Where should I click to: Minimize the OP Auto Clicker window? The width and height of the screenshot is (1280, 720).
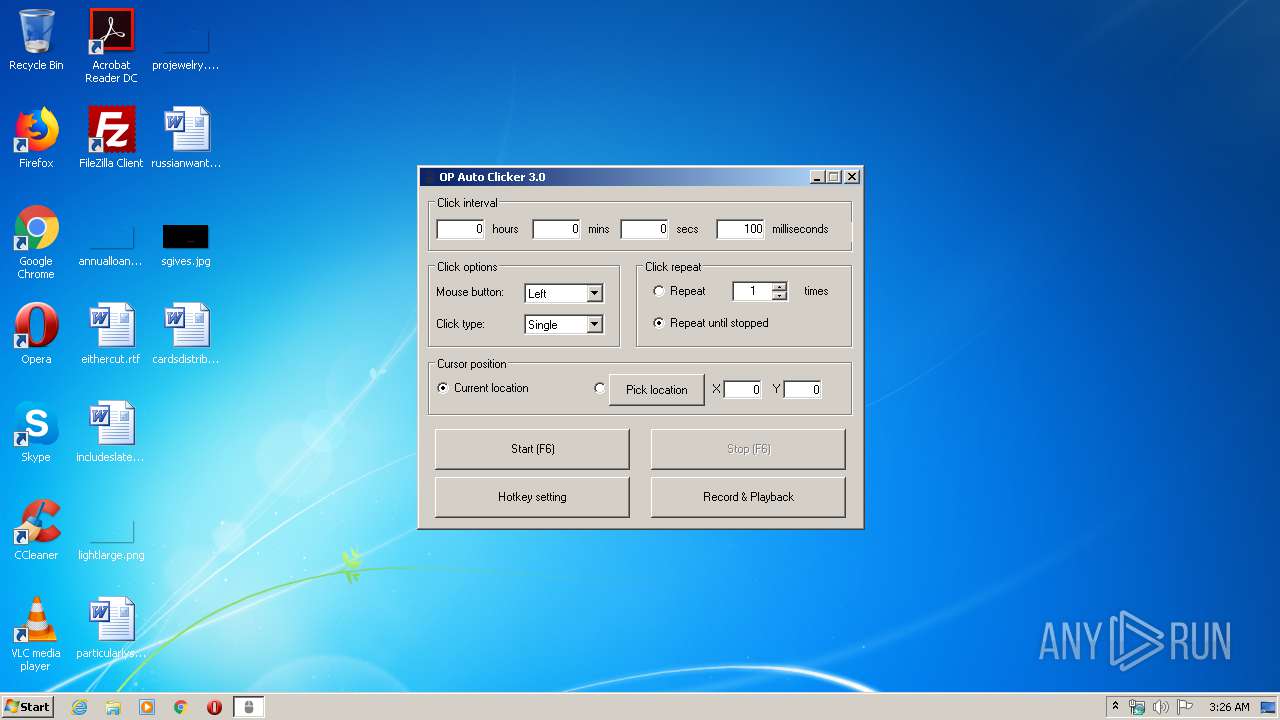coord(817,177)
